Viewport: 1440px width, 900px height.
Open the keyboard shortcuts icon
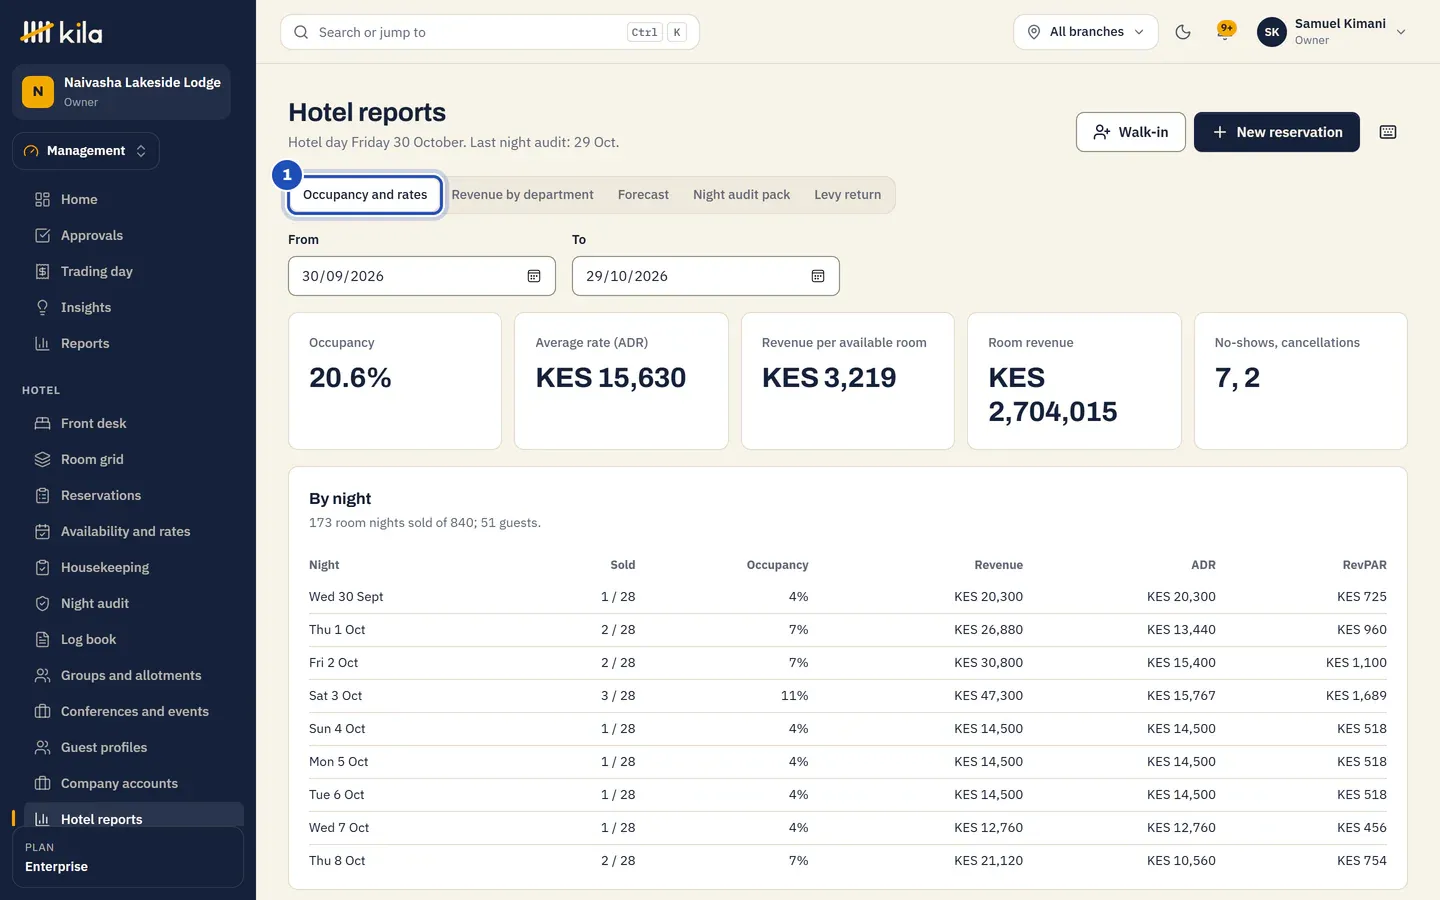1388,132
